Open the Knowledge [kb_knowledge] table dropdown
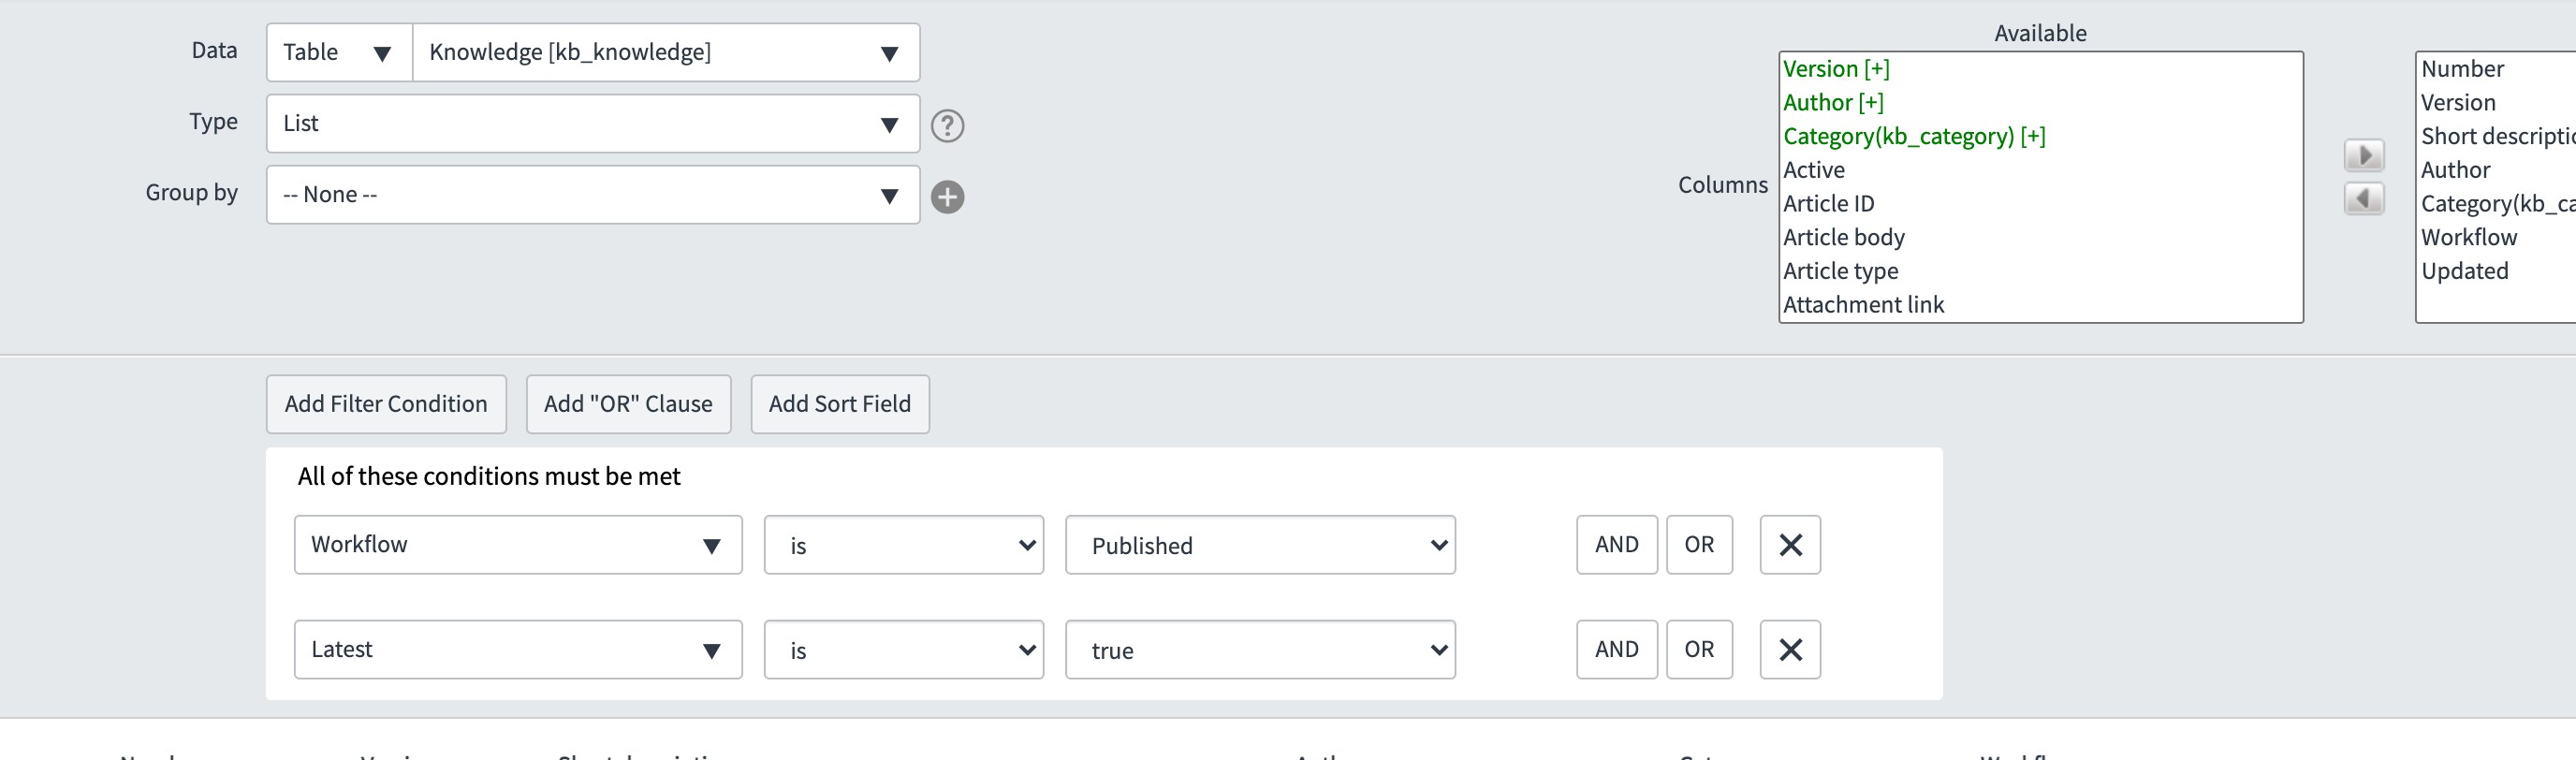The height and width of the screenshot is (760, 2576). point(666,53)
